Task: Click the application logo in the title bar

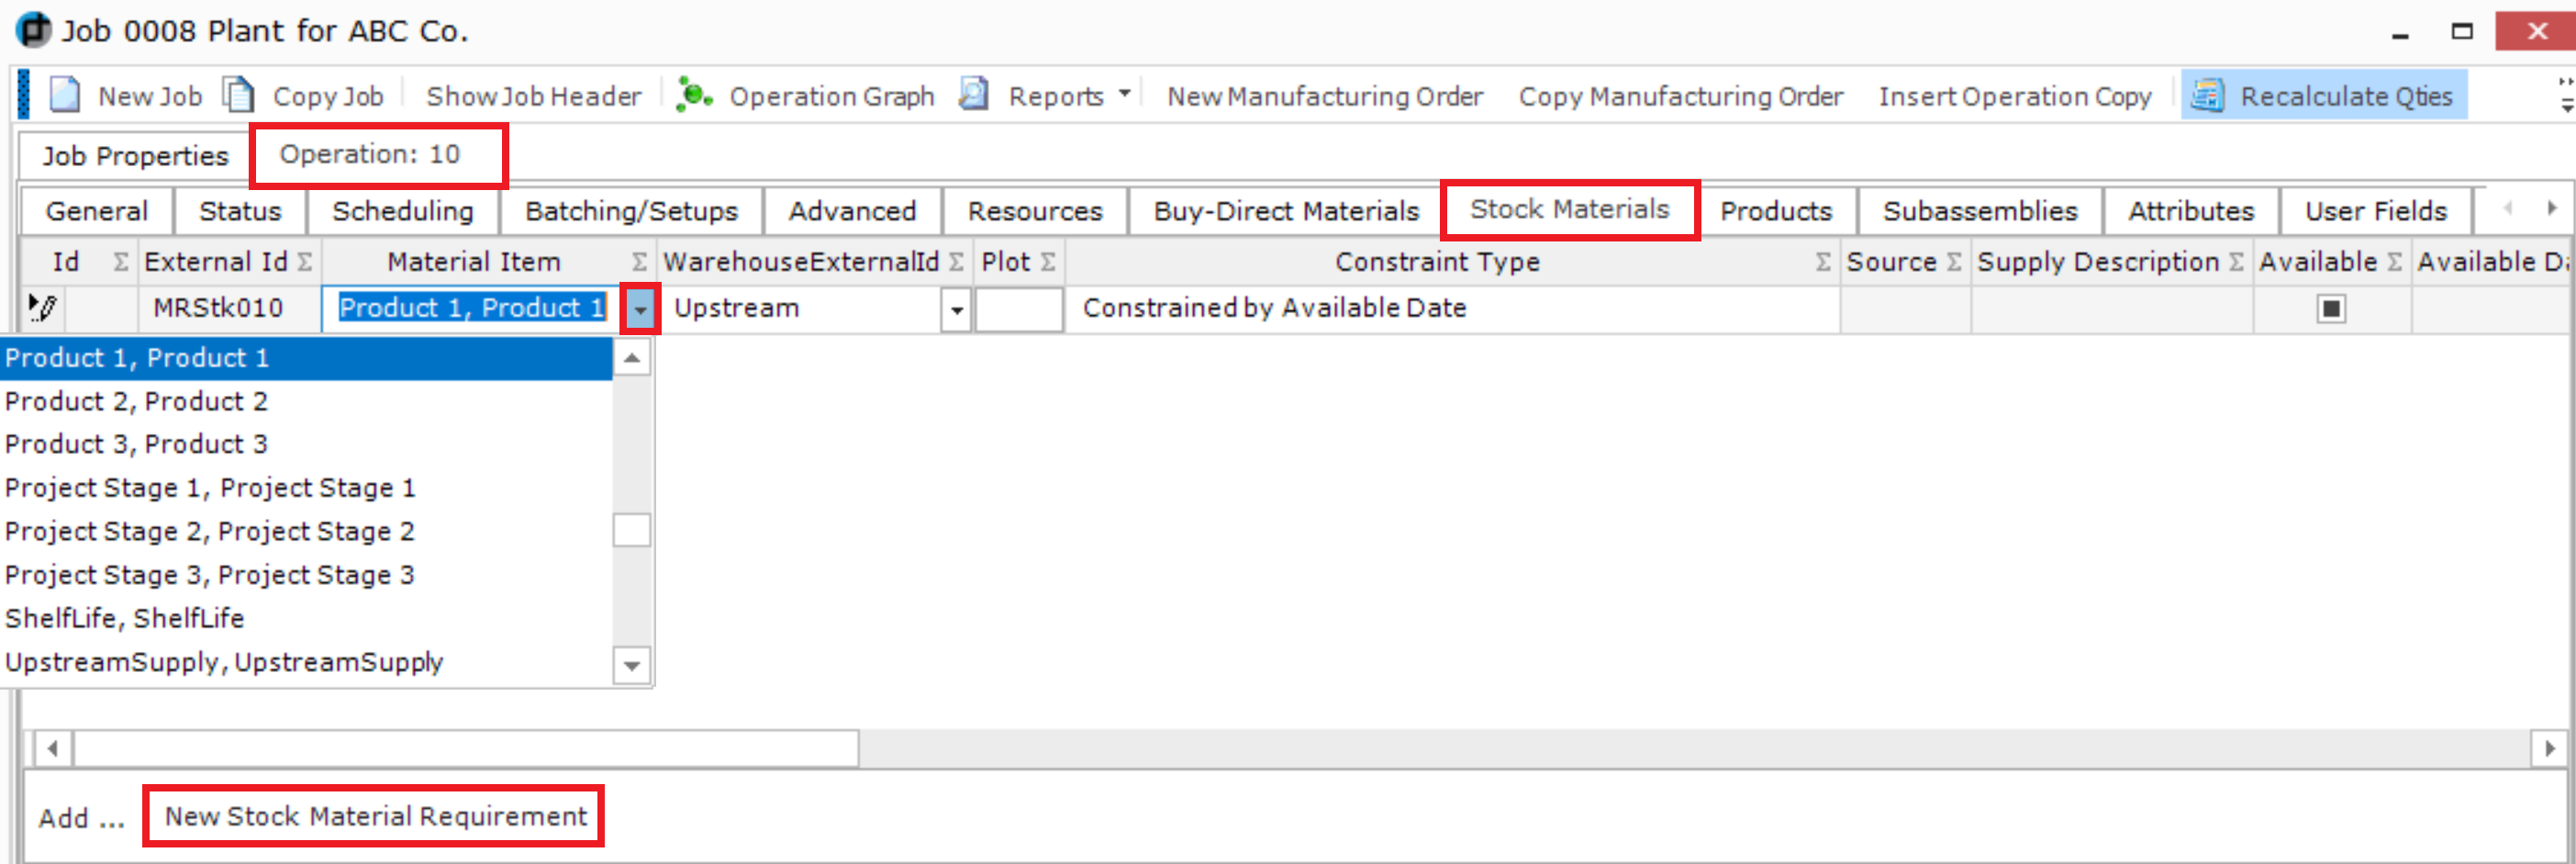Action: pyautogui.click(x=34, y=30)
